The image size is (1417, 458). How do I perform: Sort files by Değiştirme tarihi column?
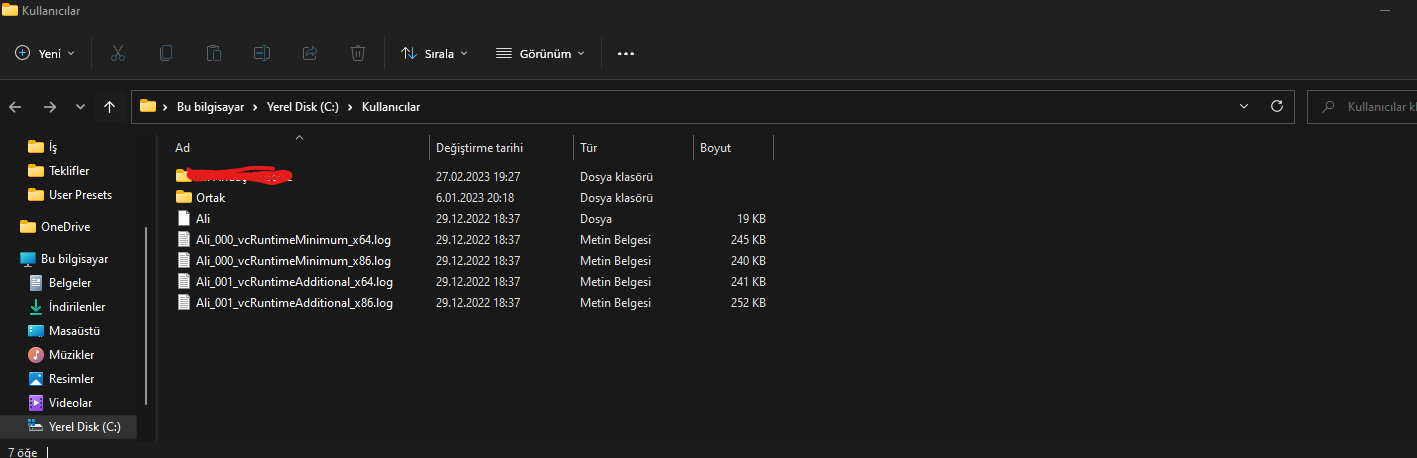[x=480, y=148]
